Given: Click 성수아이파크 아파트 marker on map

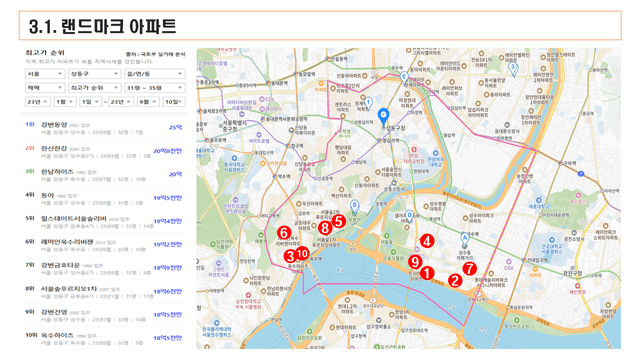Looking at the screenshot, I should click(465, 219).
